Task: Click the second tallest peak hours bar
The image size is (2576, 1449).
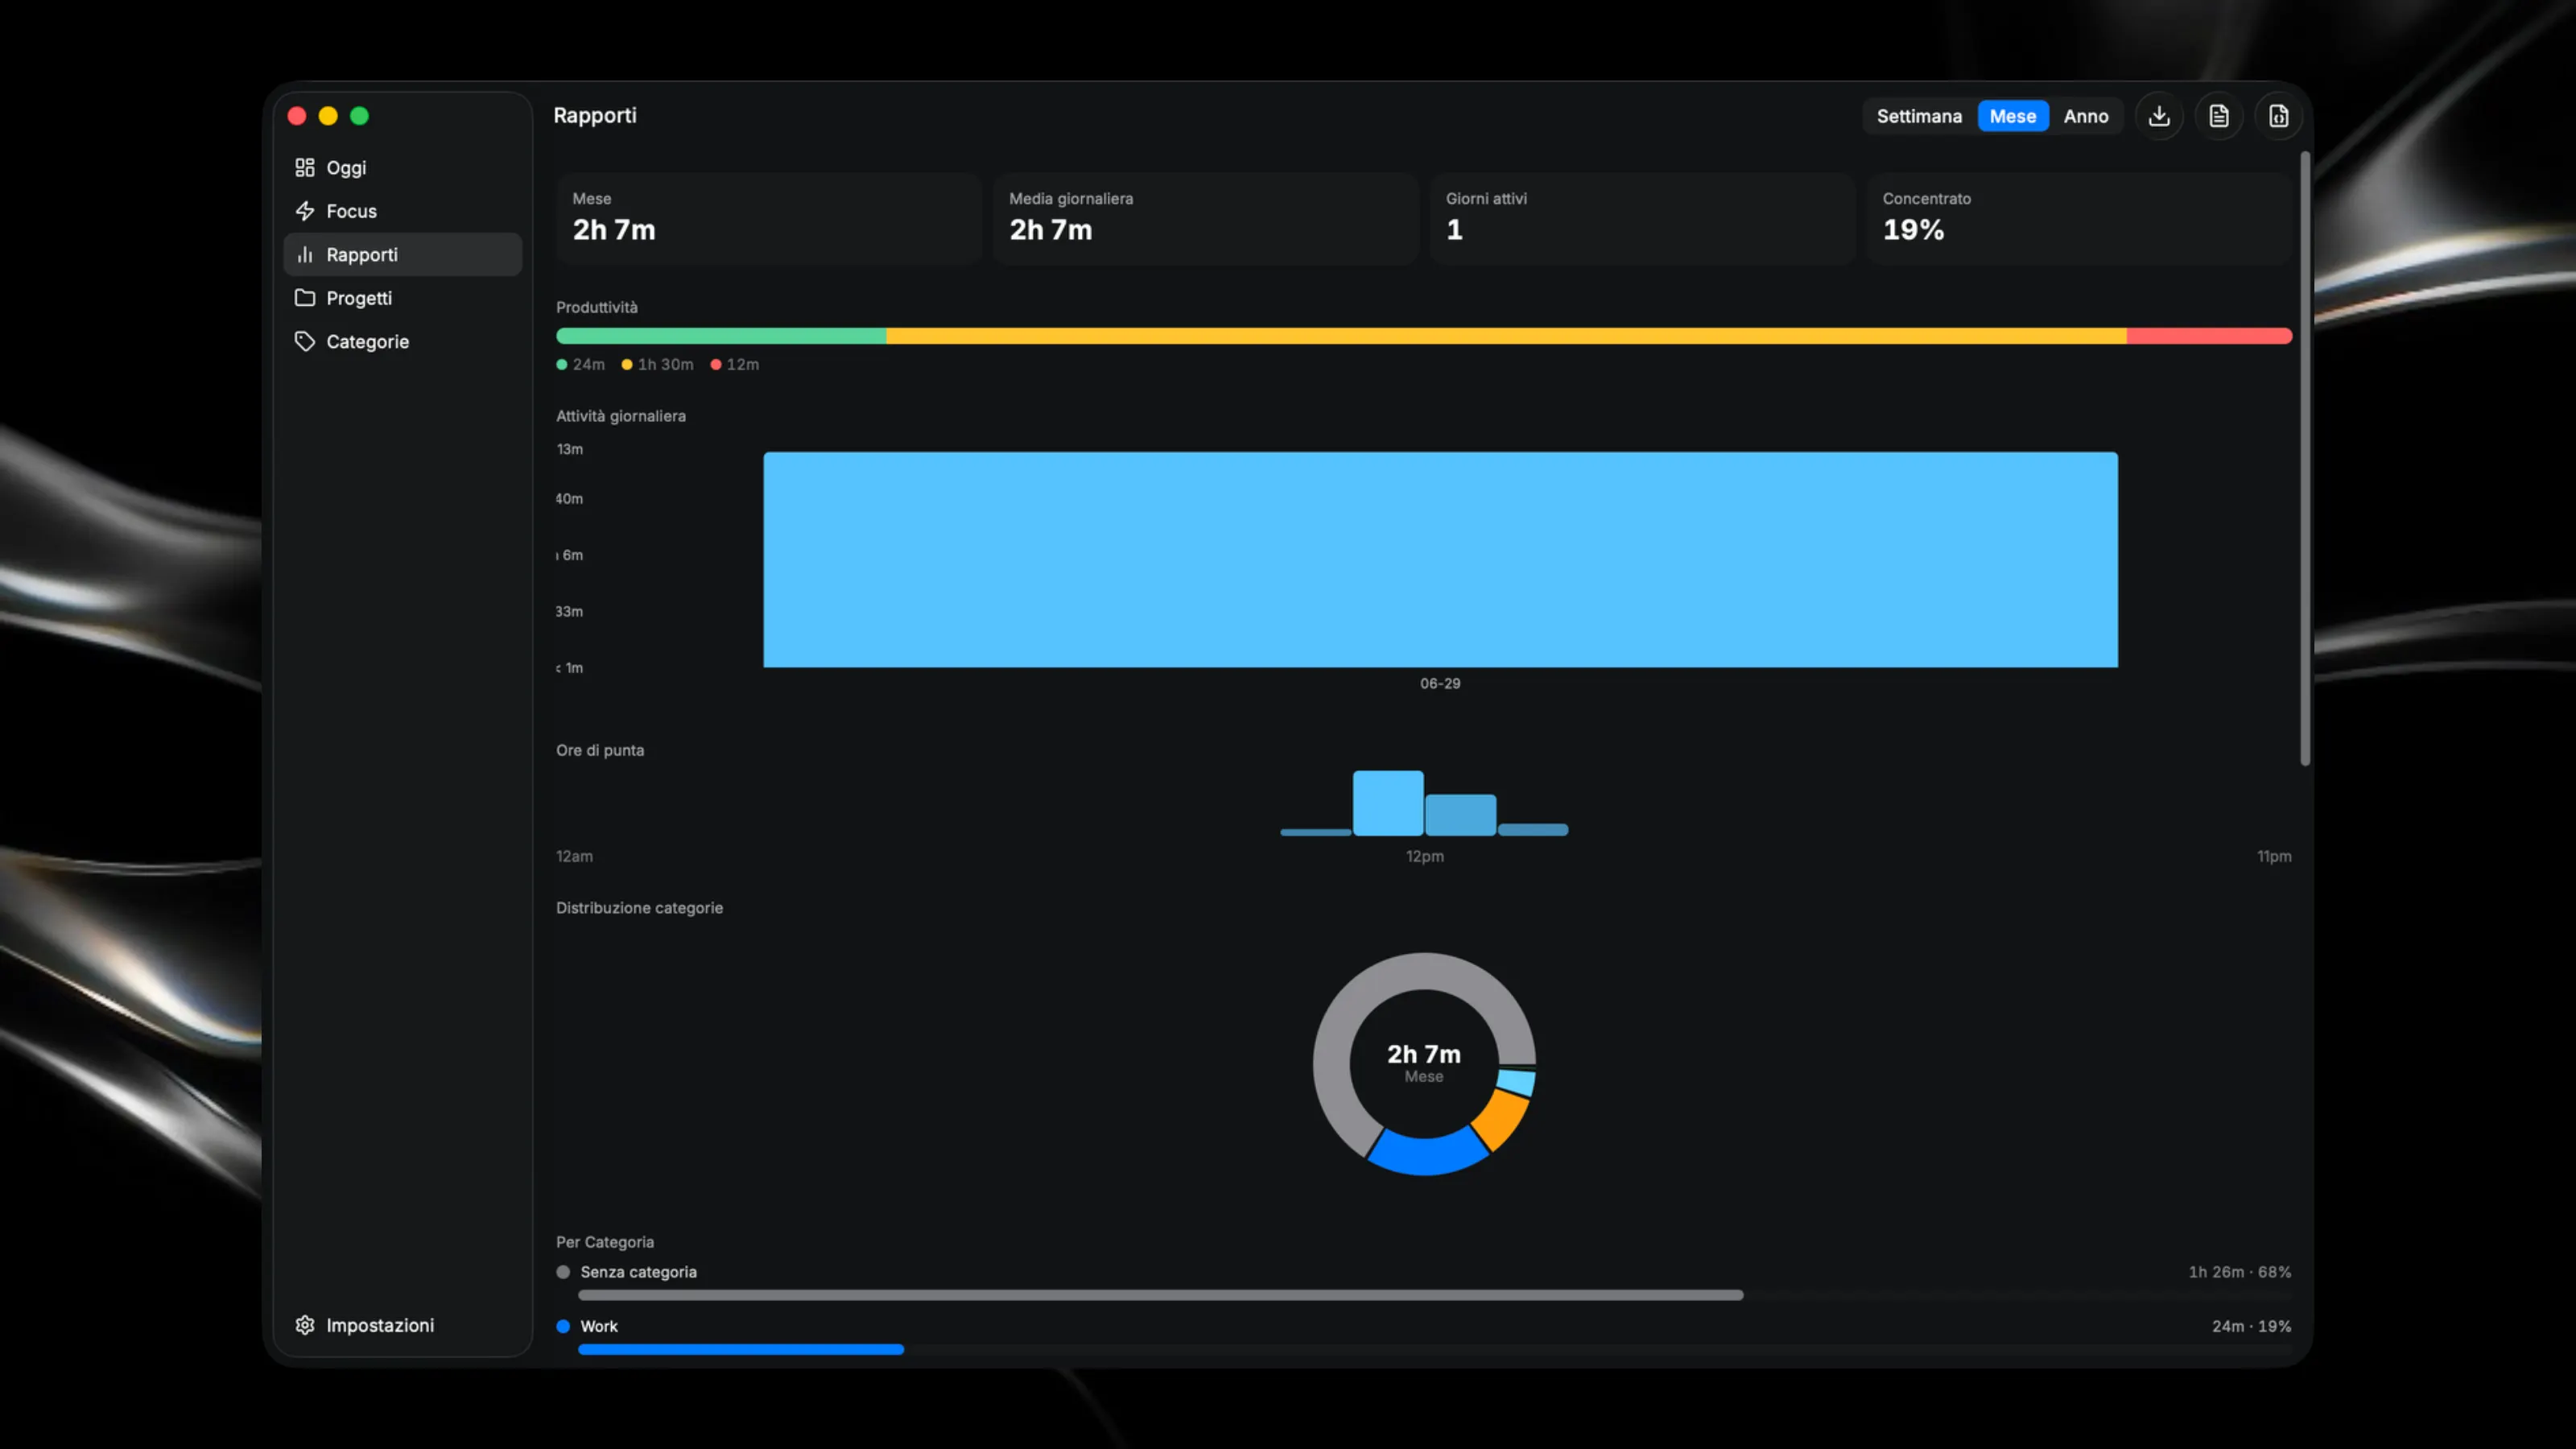Action: (x=1460, y=815)
